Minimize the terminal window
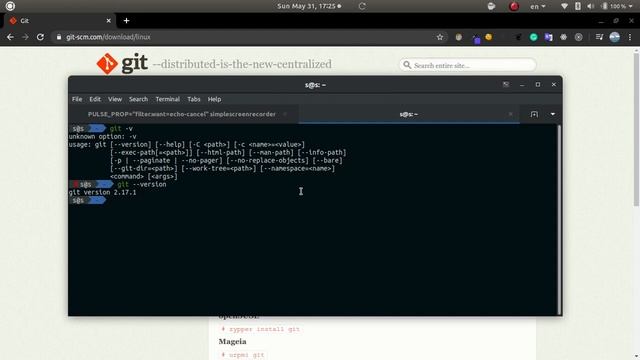This screenshot has width=640, height=360. click(x=522, y=84)
